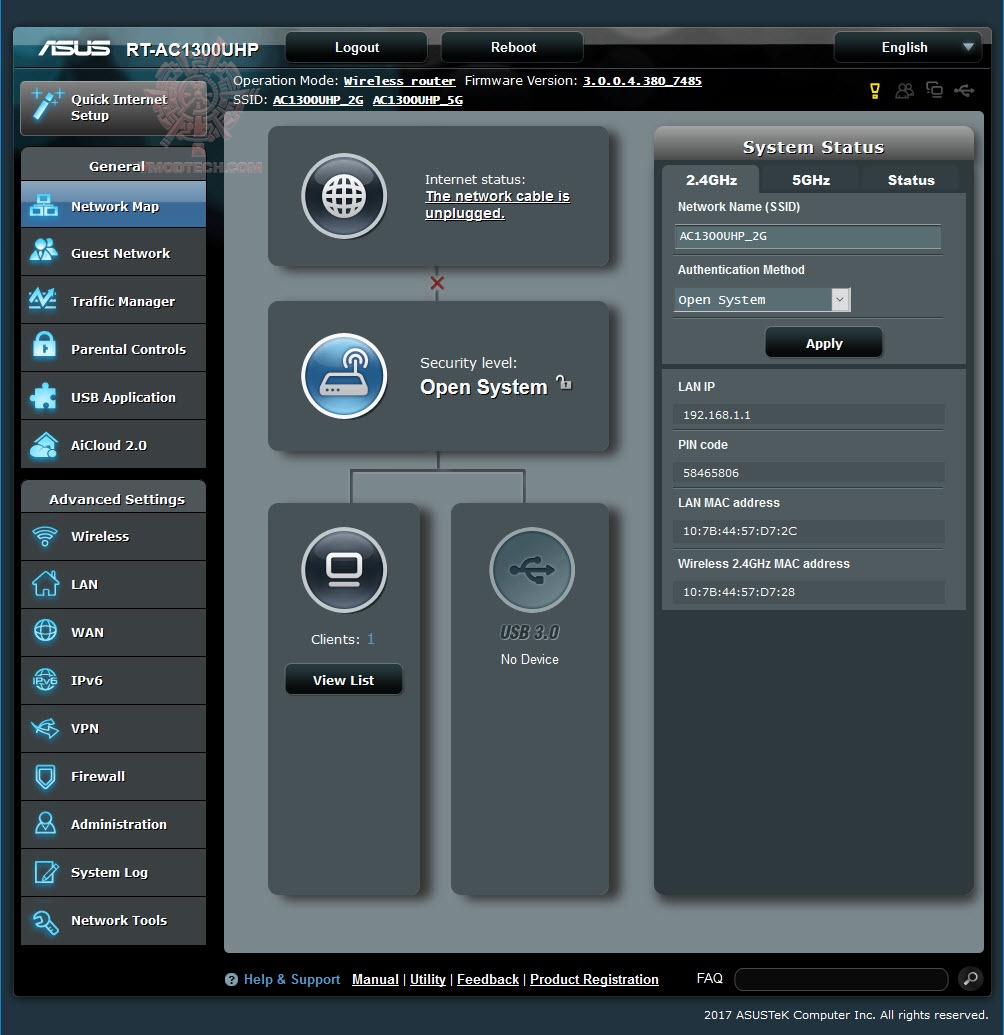1004x1035 pixels.
Task: Click the Network Name SSID input field
Action: [808, 236]
